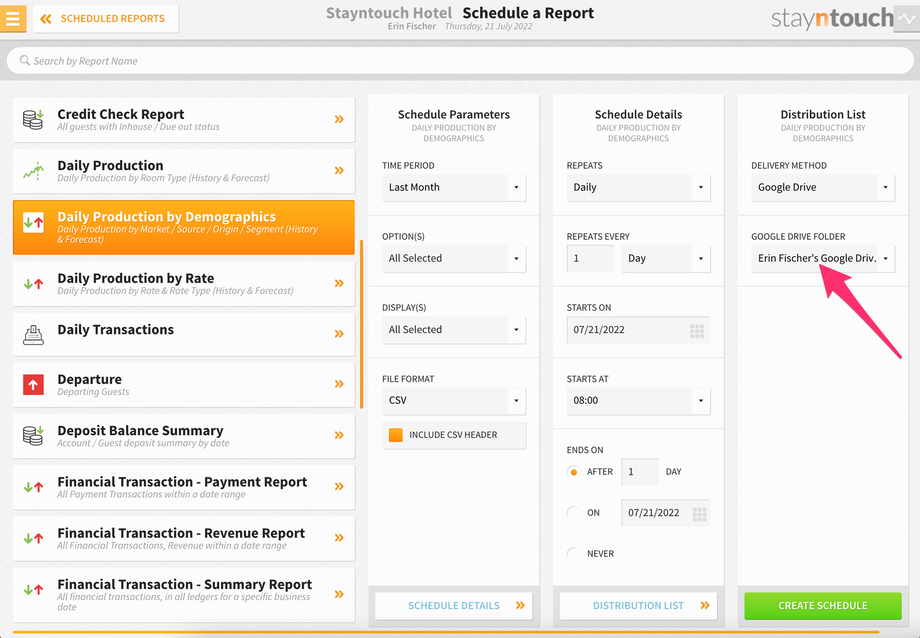This screenshot has width=920, height=638.
Task: Select Financial Transaction - Summary Report
Action: (184, 595)
